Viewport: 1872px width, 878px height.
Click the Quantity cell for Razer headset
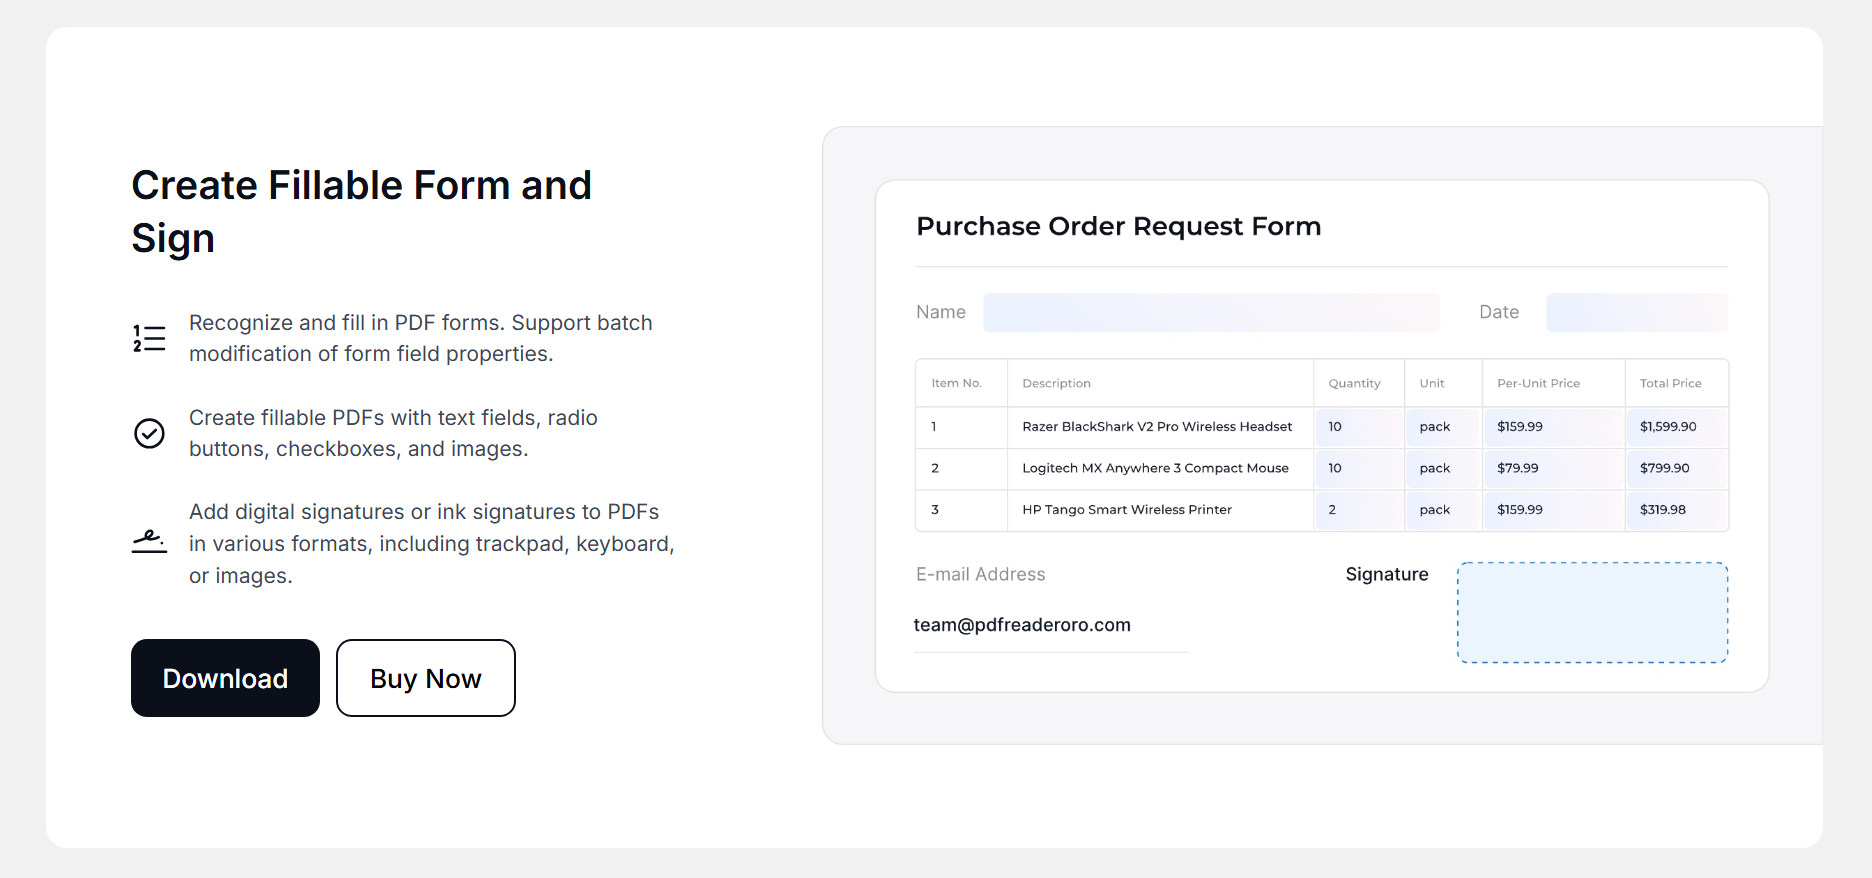[1359, 427]
